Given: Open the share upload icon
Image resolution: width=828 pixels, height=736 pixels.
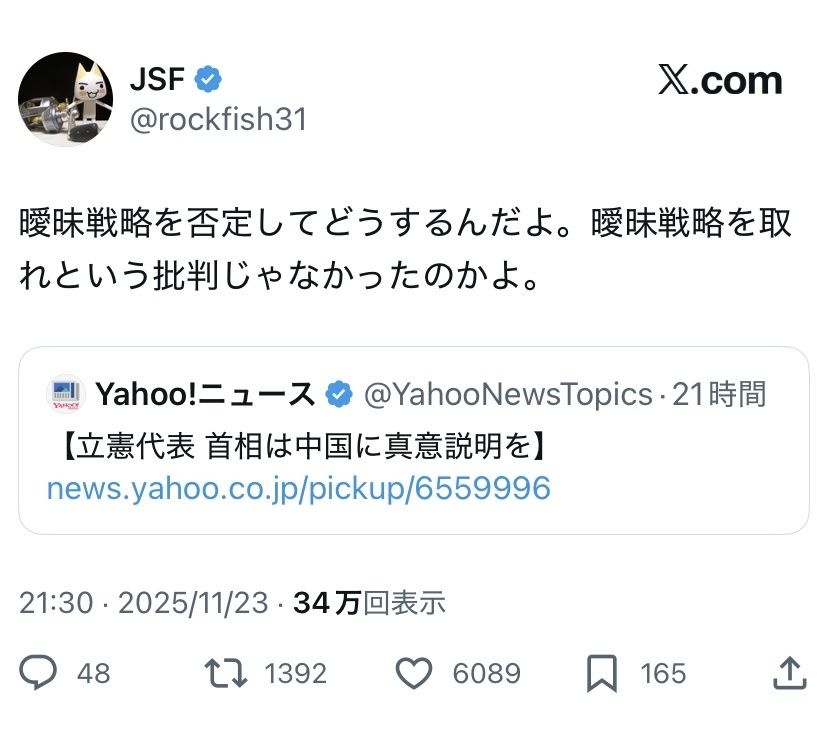Looking at the screenshot, I should click(x=789, y=673).
